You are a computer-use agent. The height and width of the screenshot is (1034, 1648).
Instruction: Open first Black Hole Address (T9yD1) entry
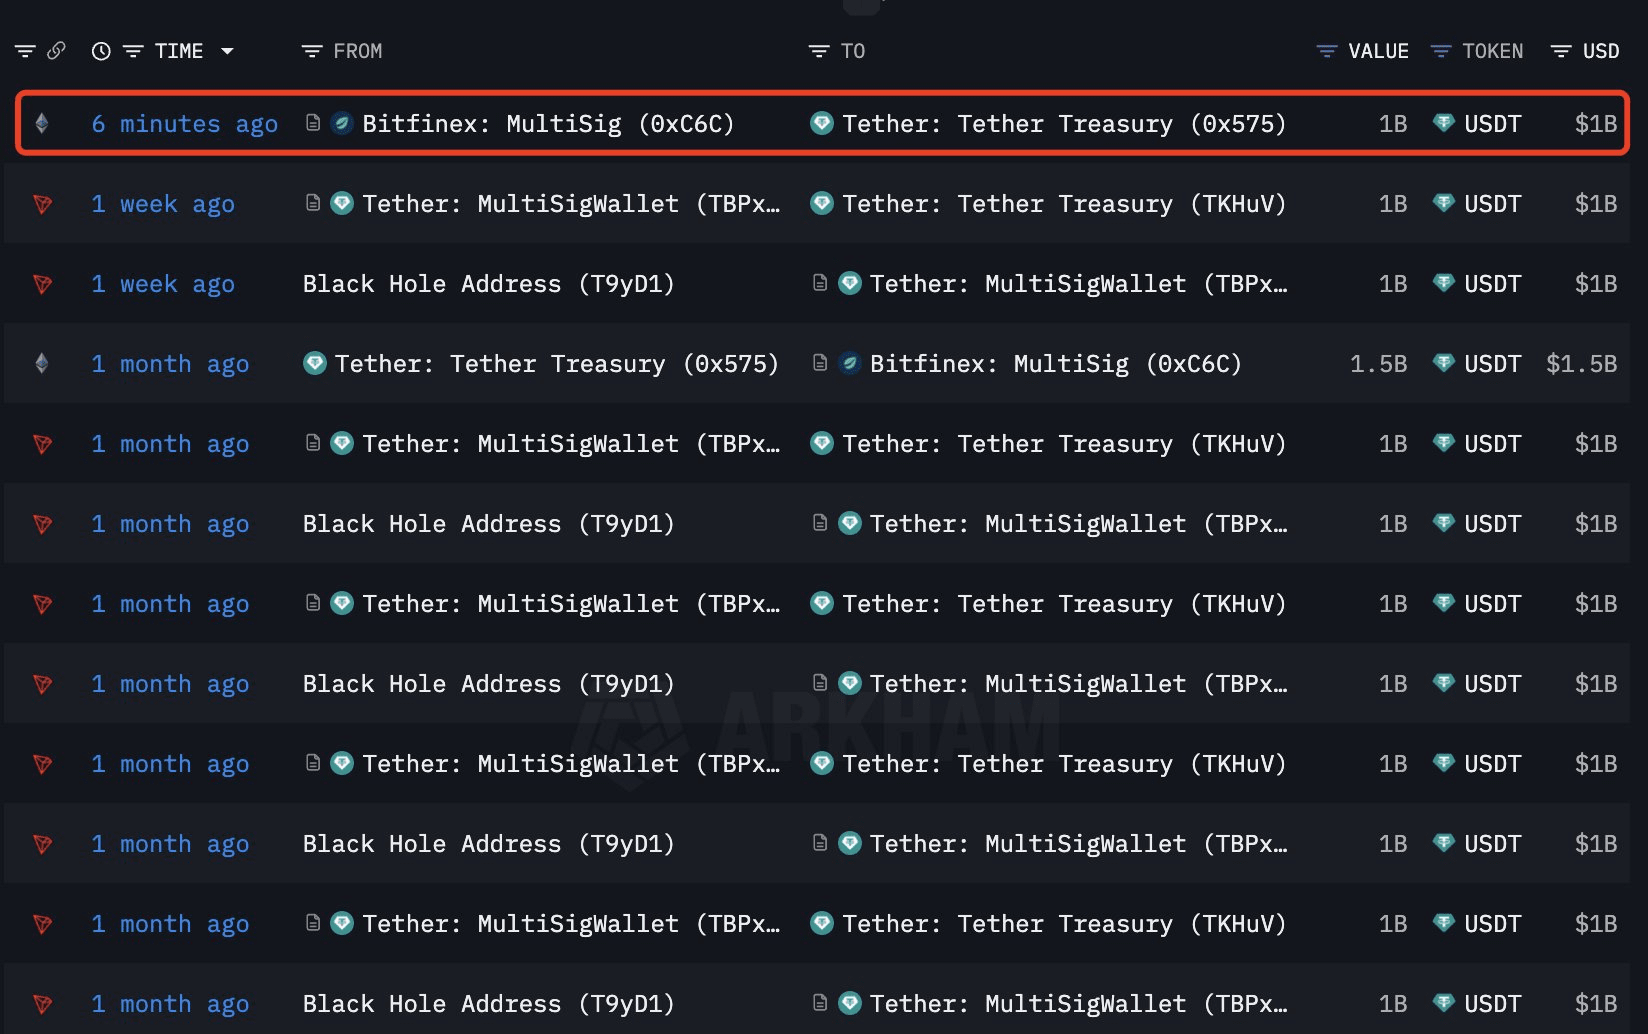coord(488,284)
